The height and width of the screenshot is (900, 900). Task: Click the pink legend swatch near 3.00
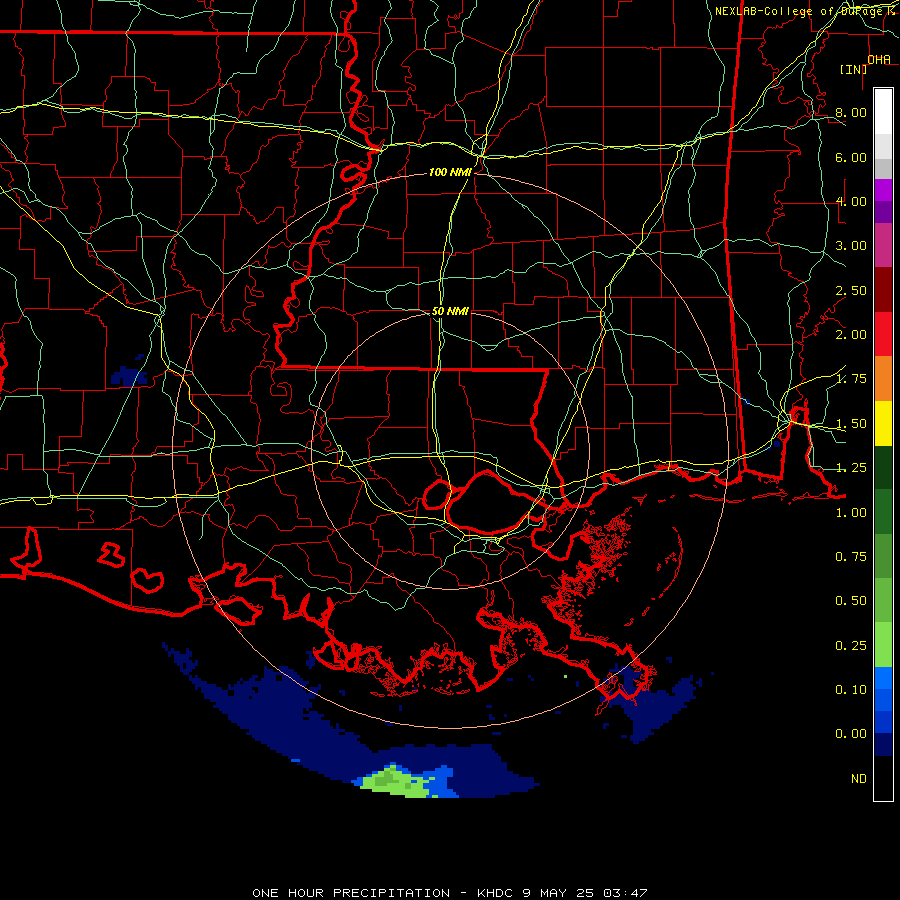(883, 245)
